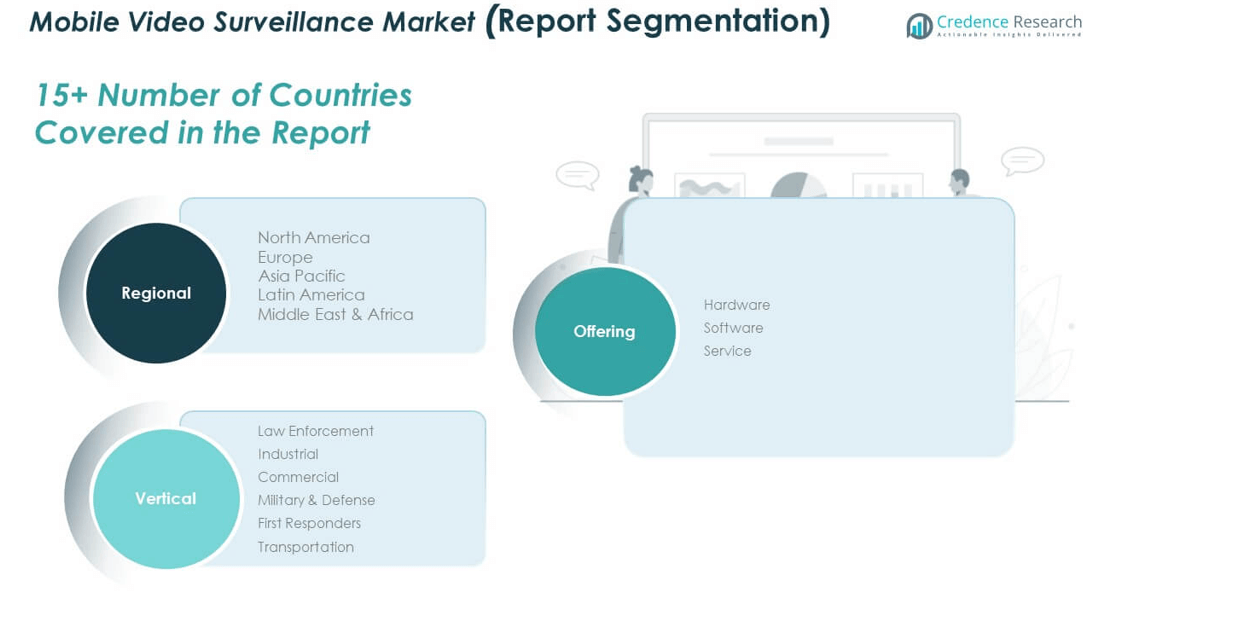Screen dimensions: 1238x636
Task: Select the pie chart graphic on the monitor
Action: pos(798,186)
